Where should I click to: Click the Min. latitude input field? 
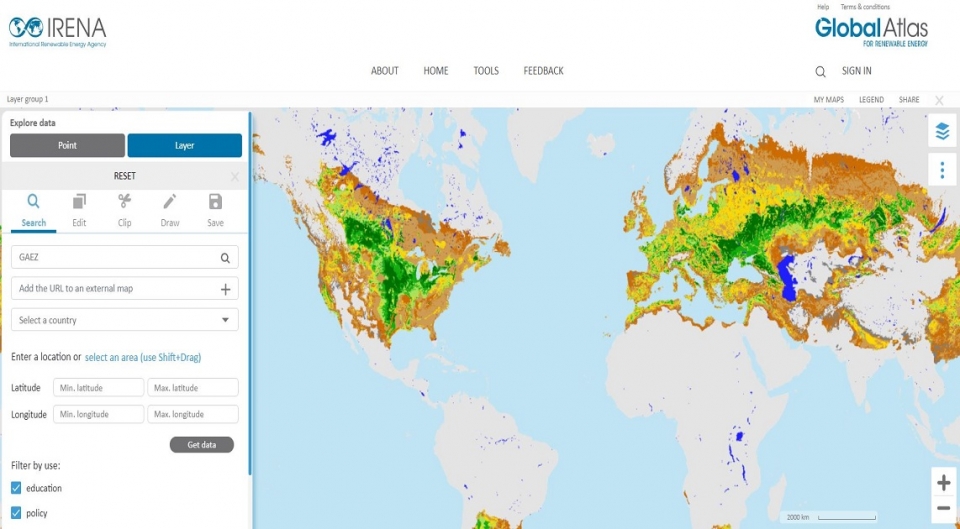click(x=98, y=388)
